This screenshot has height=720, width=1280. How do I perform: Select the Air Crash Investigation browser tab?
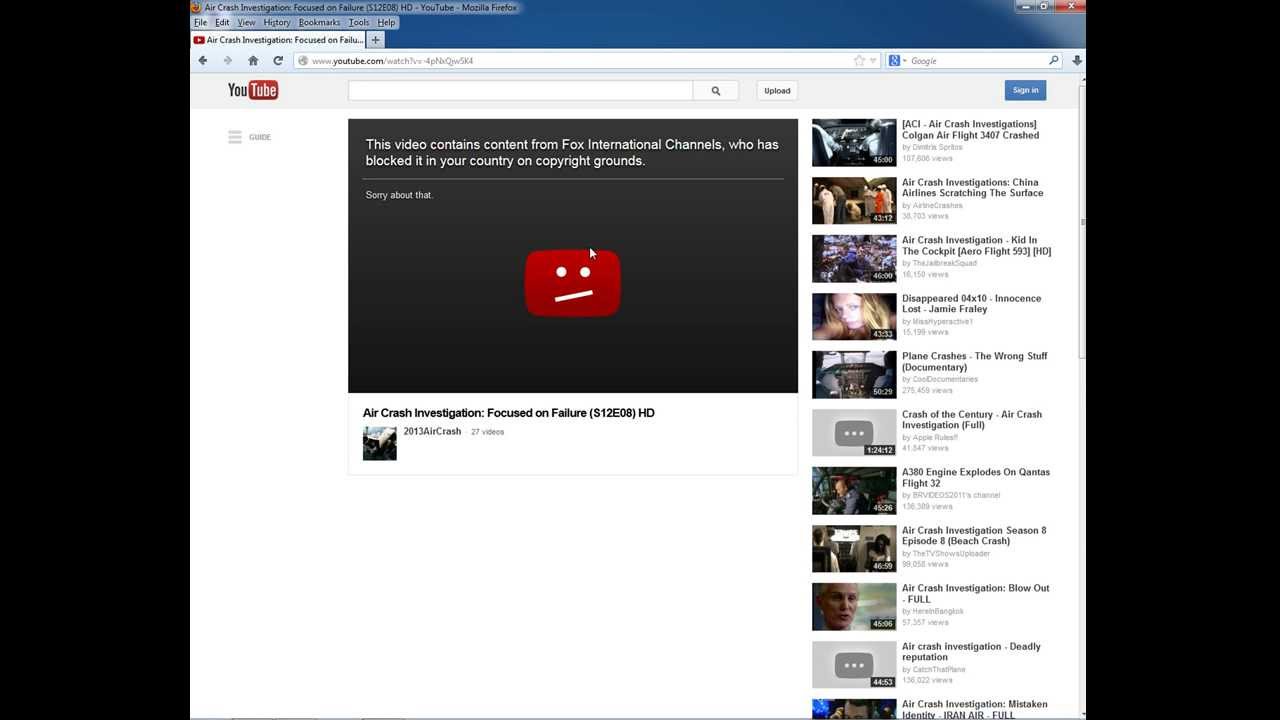[278, 40]
